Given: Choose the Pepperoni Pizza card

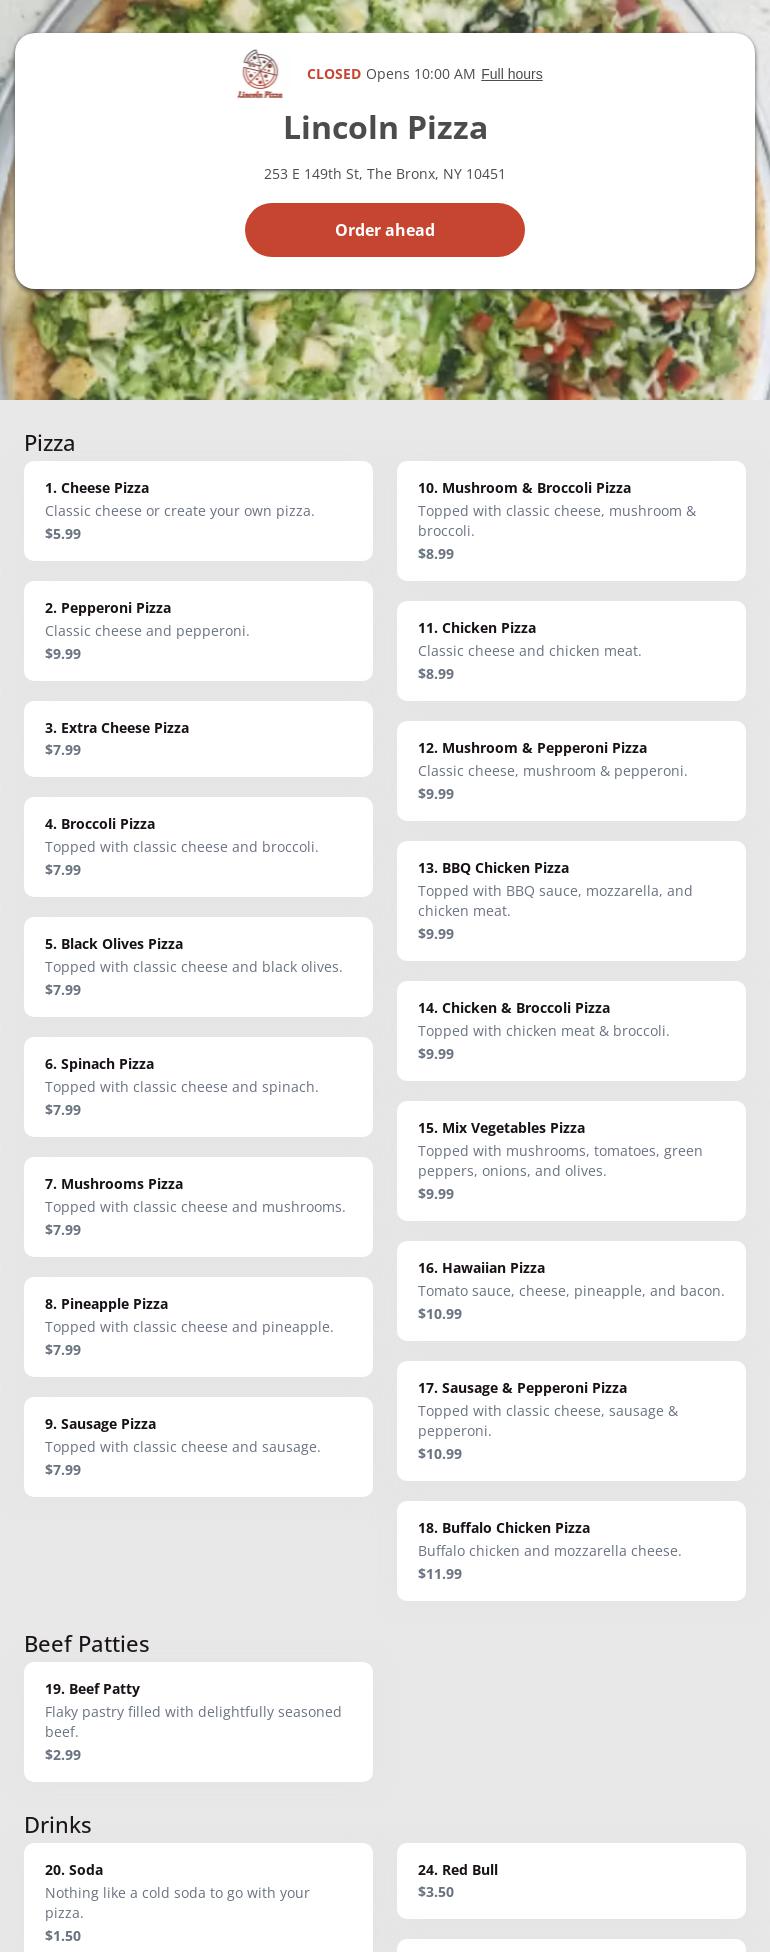Looking at the screenshot, I should [x=198, y=630].
